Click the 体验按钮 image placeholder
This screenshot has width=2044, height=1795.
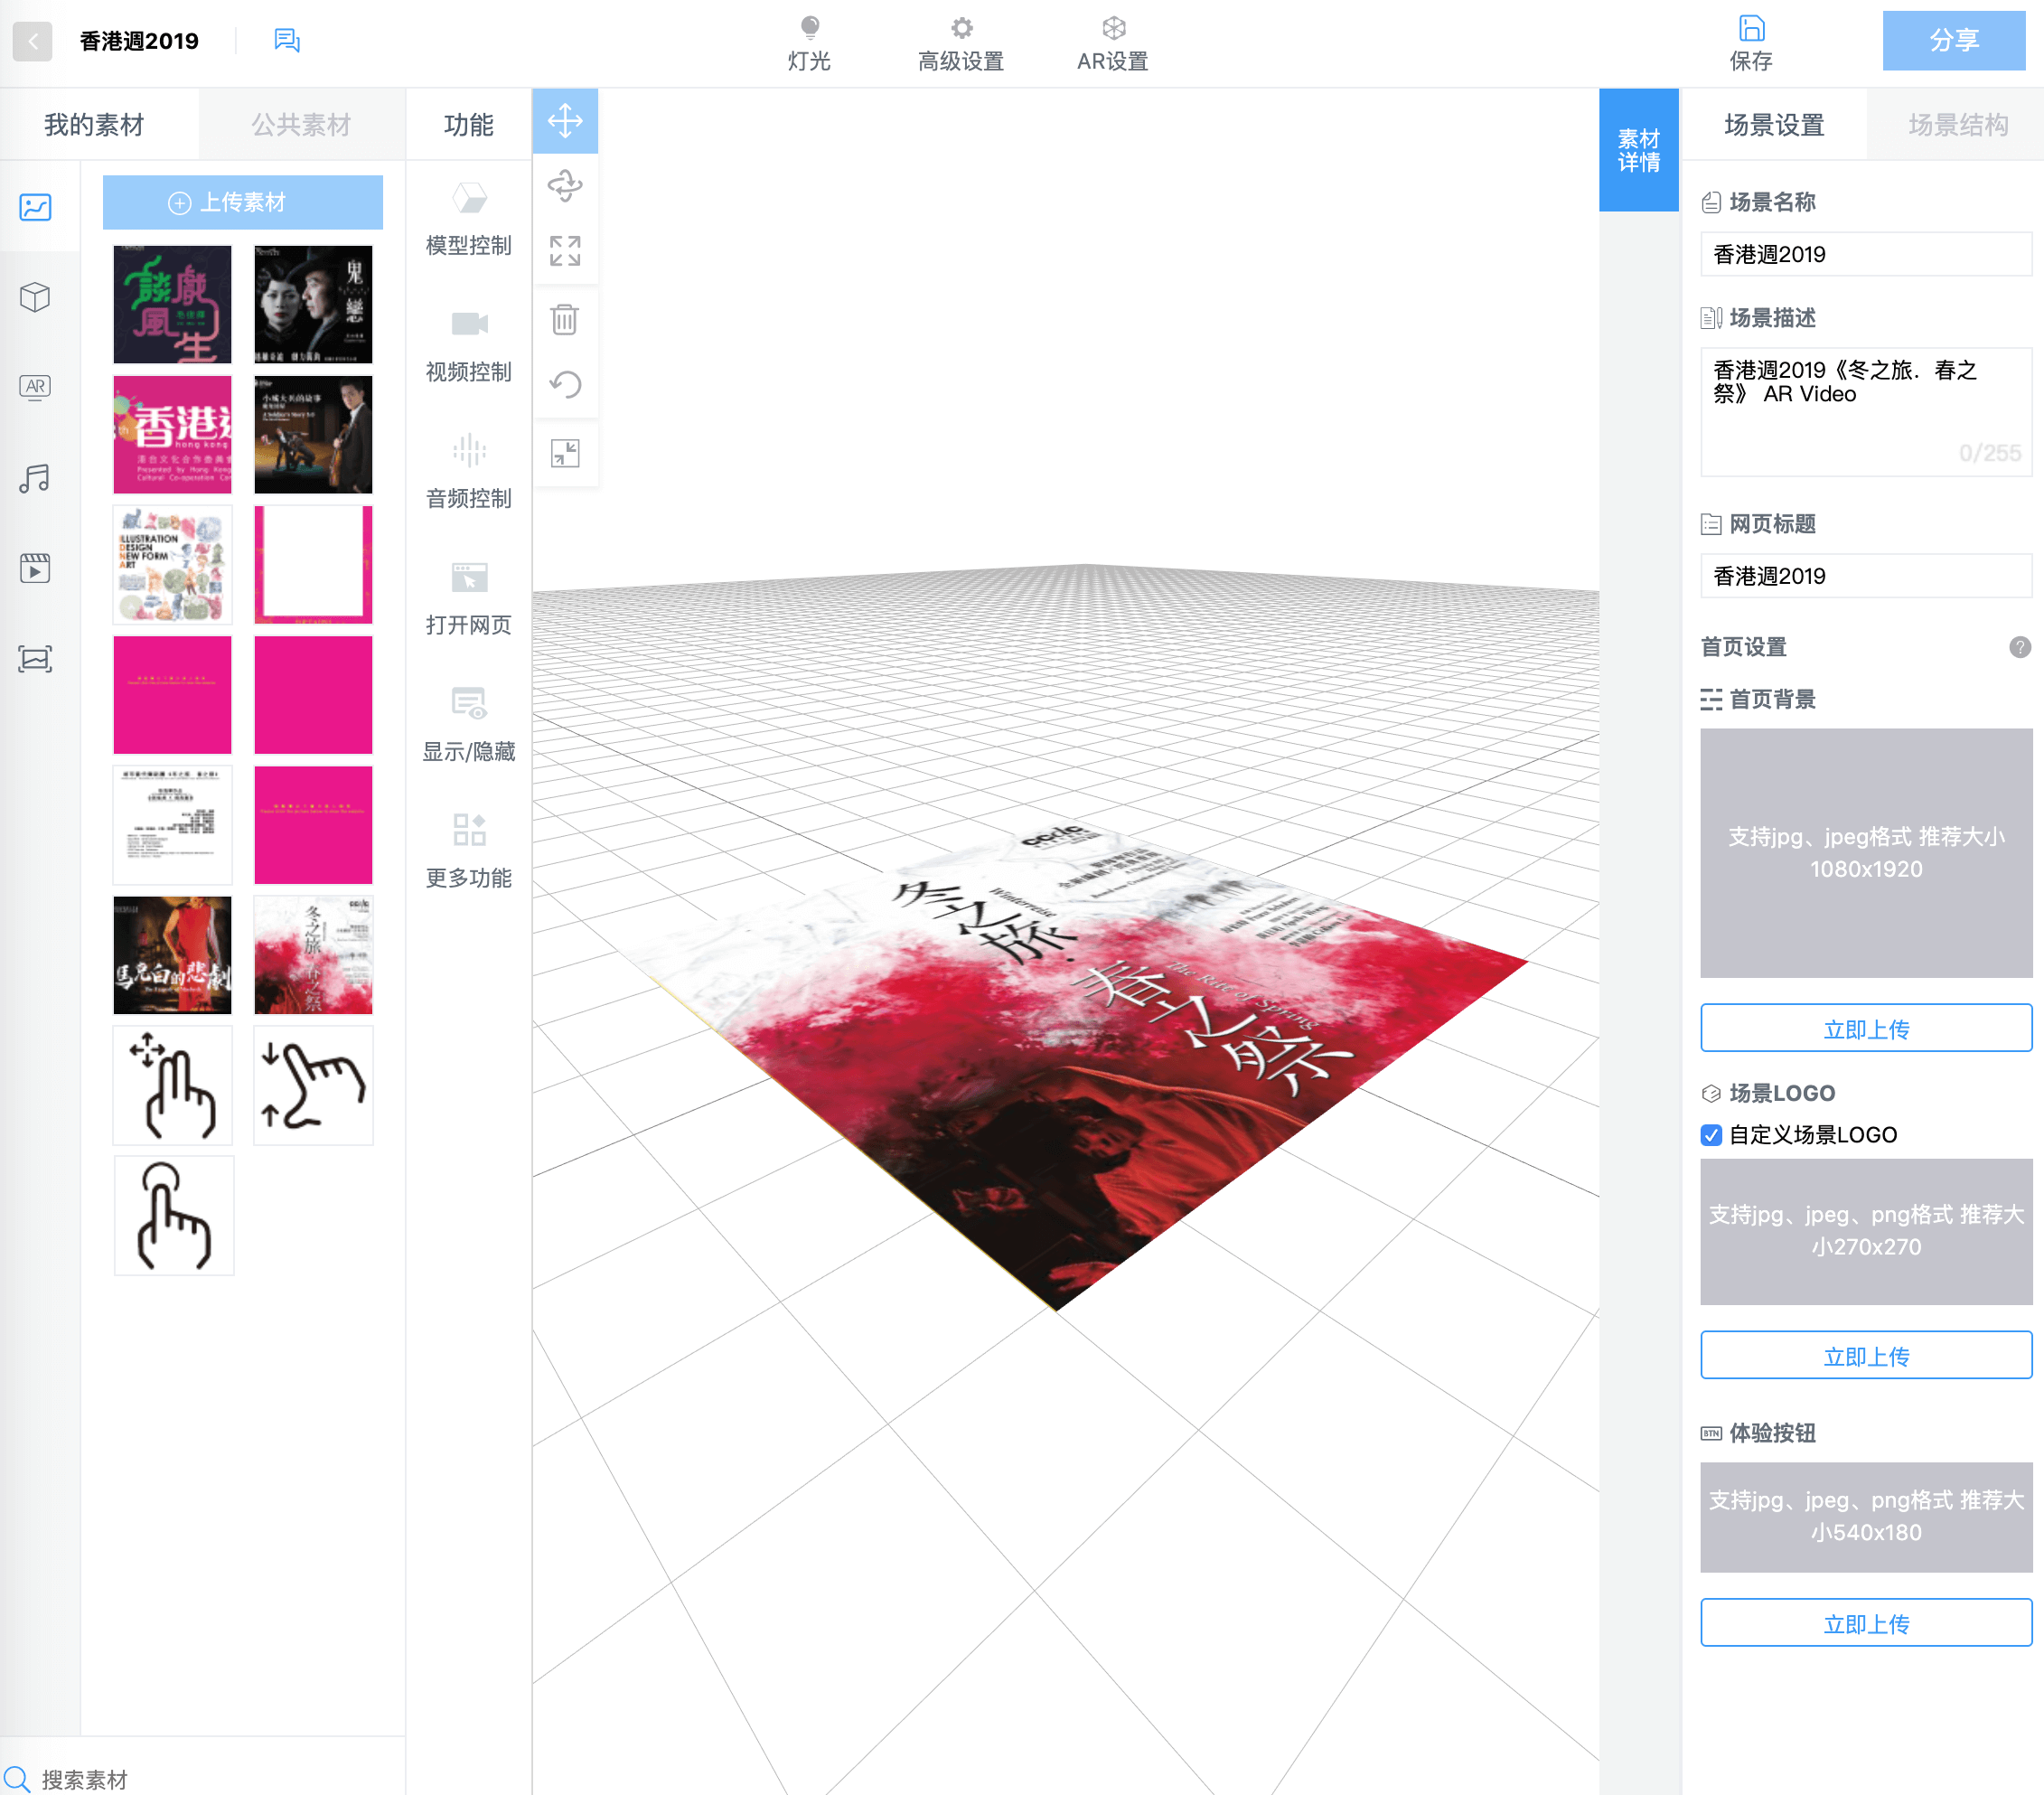[1866, 1517]
